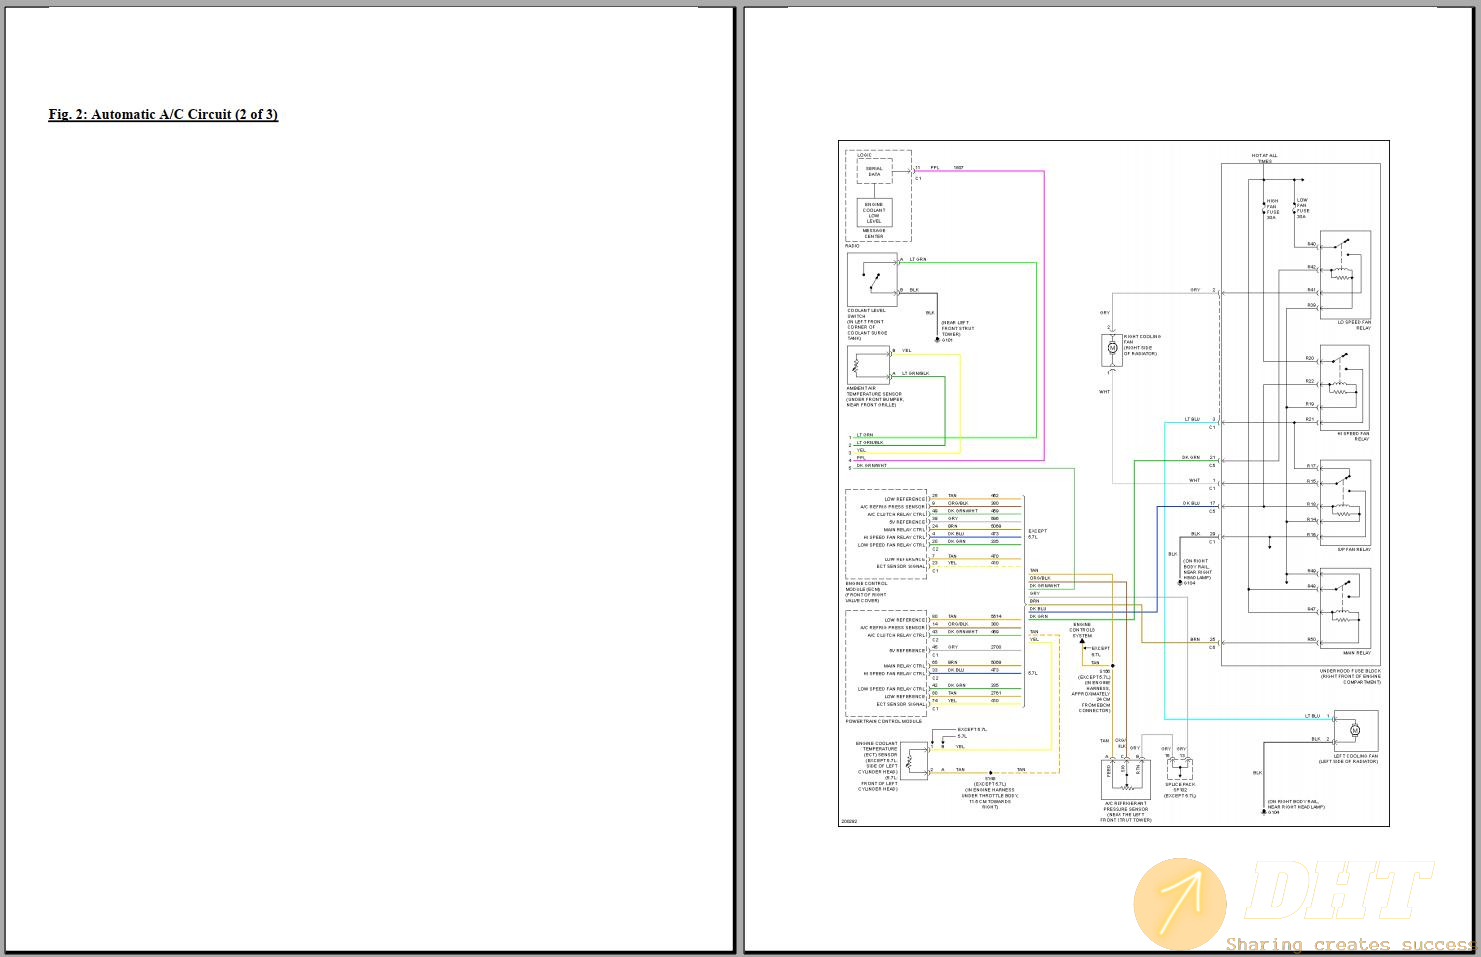This screenshot has width=1481, height=957.
Task: Select the 'RADIO' label under dashed box
Action: (x=852, y=246)
